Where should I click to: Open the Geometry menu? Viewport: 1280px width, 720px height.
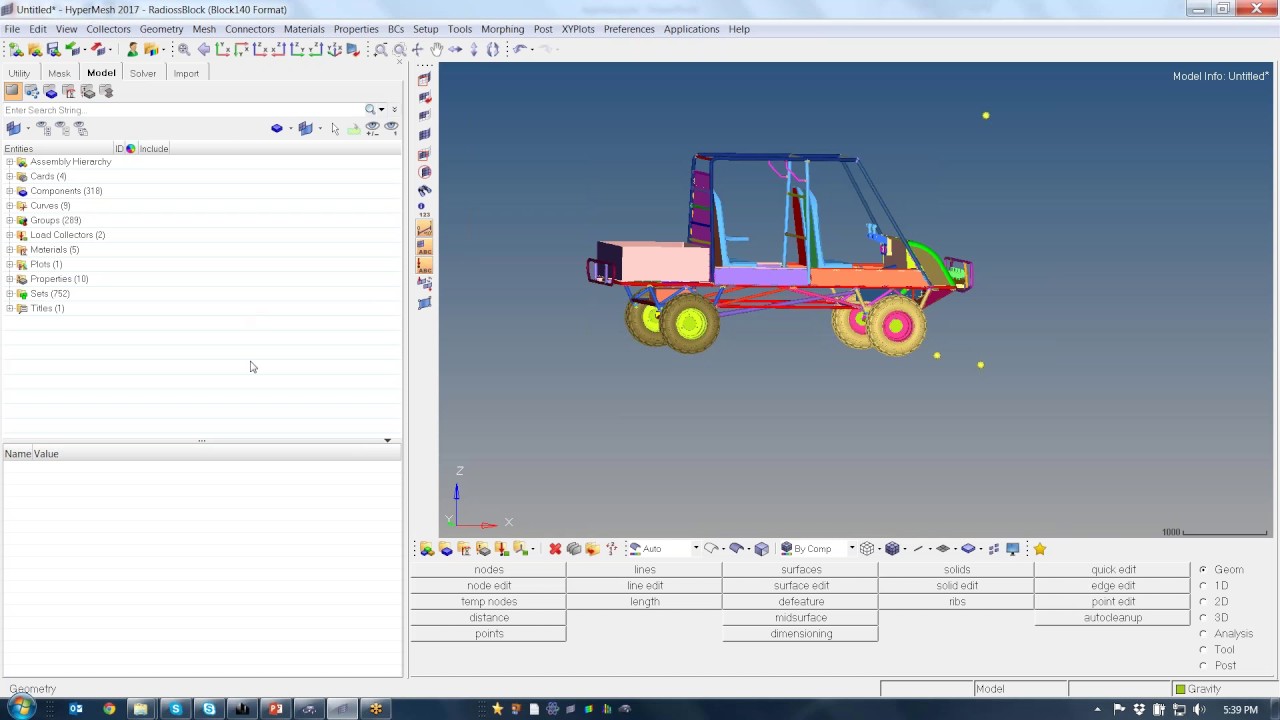161,29
